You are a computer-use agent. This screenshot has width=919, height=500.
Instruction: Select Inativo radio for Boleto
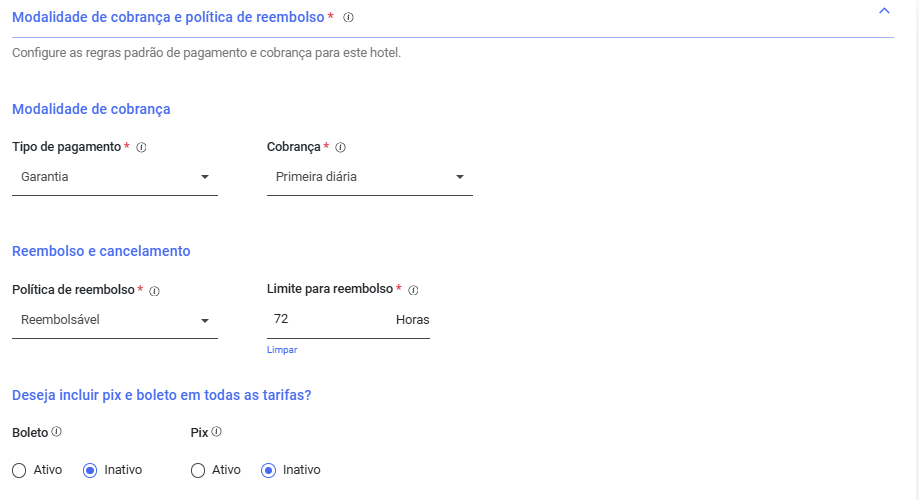point(90,470)
